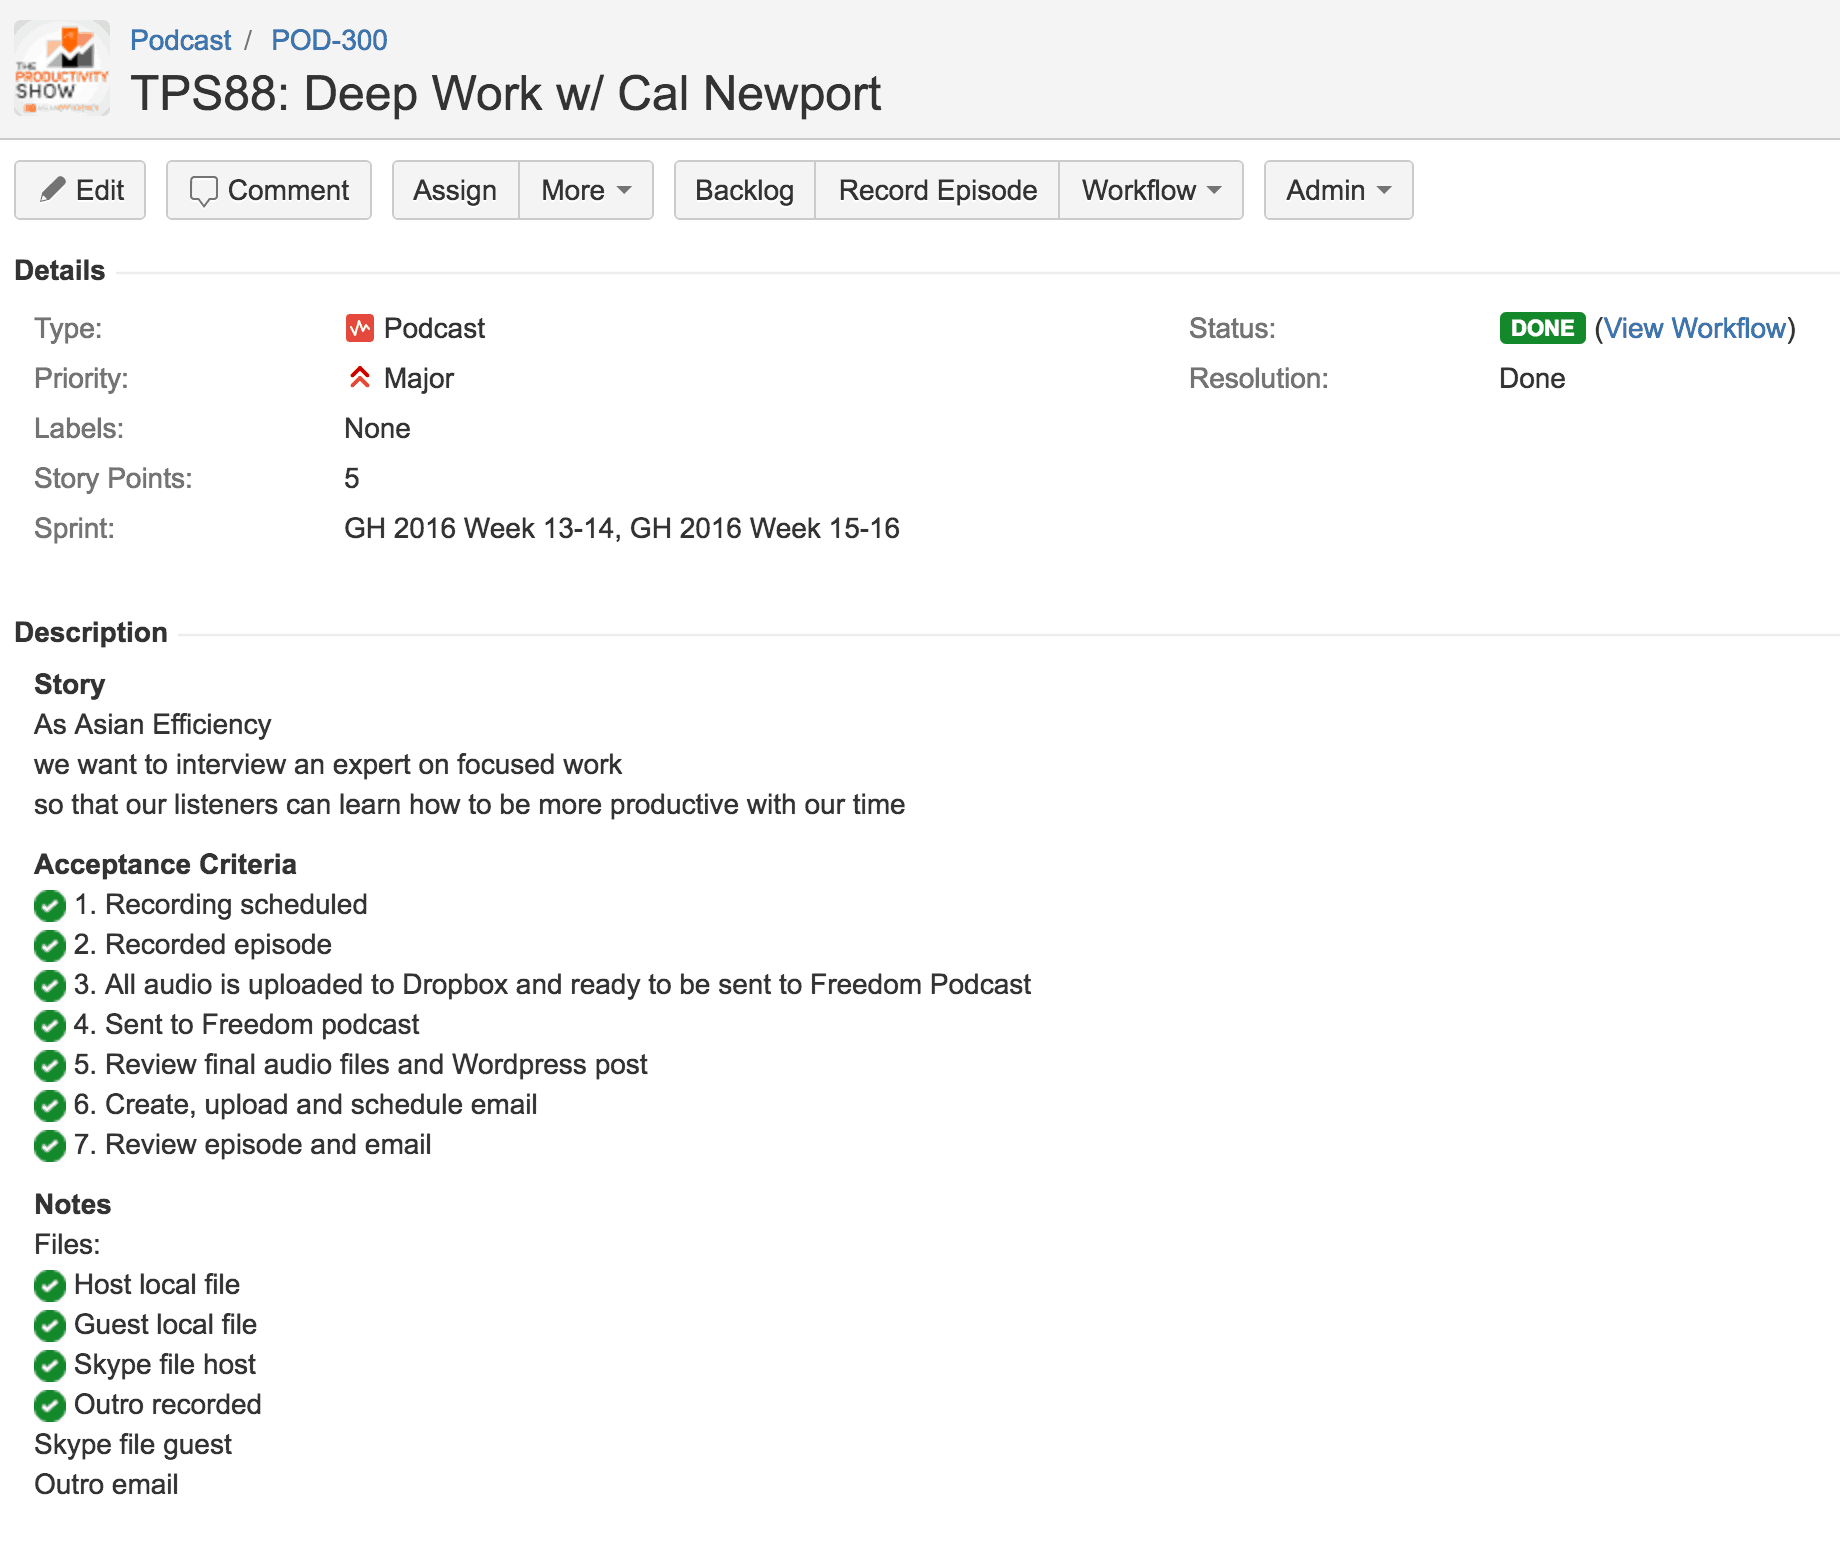Screen dimensions: 1840x1542
Task: Click the text 'As Asian Efficiency'
Action: pyautogui.click(x=153, y=724)
